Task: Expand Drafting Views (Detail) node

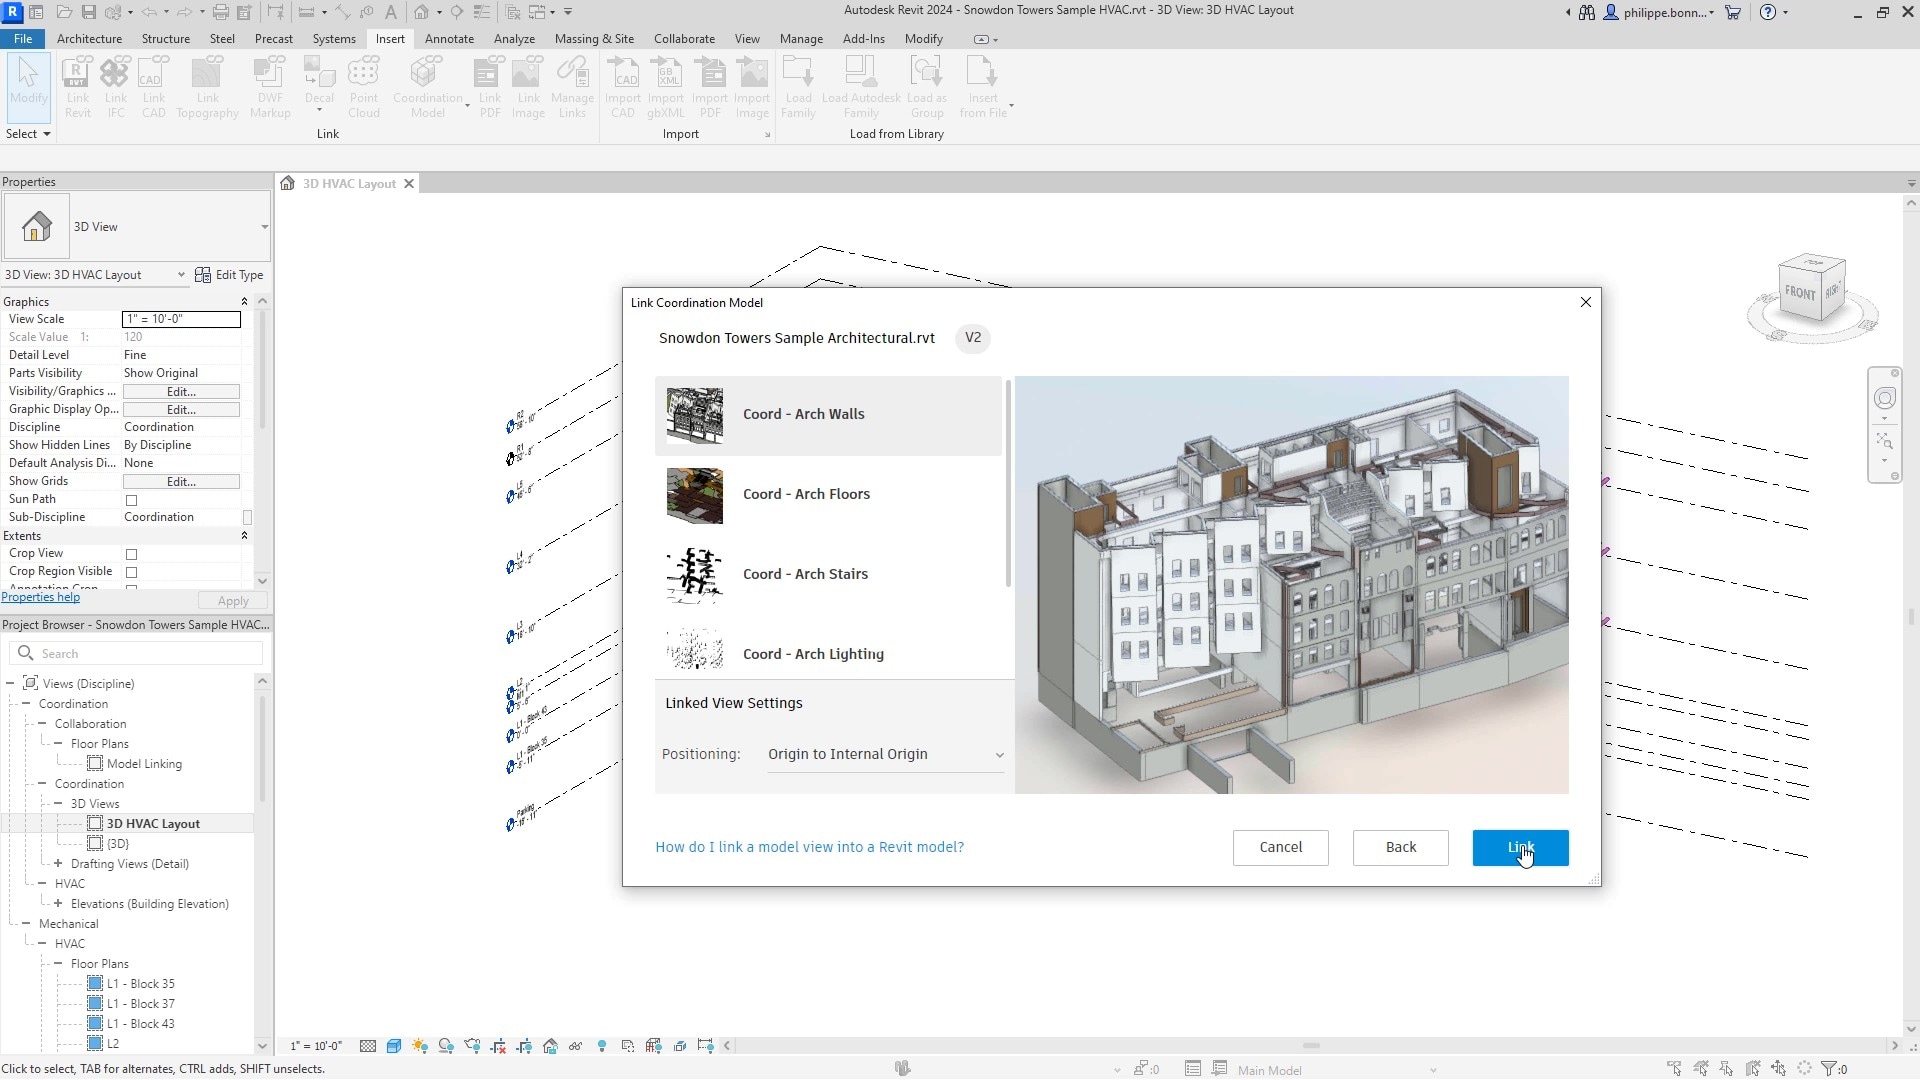Action: pos(58,863)
